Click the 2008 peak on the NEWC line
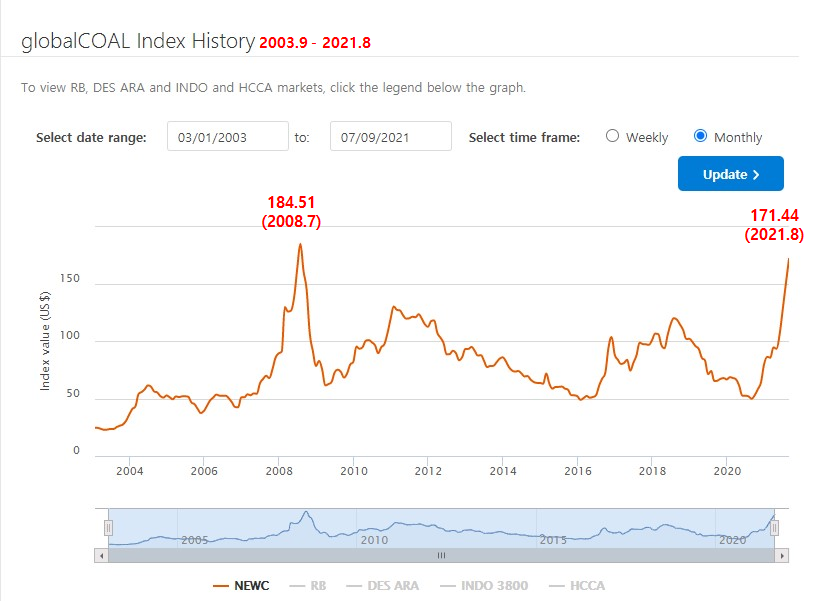Image resolution: width=824 pixels, height=601 pixels. pos(300,244)
